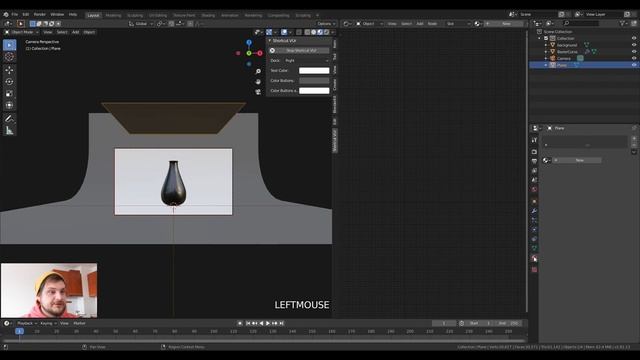Open the timeline Marker menu

coord(80,323)
